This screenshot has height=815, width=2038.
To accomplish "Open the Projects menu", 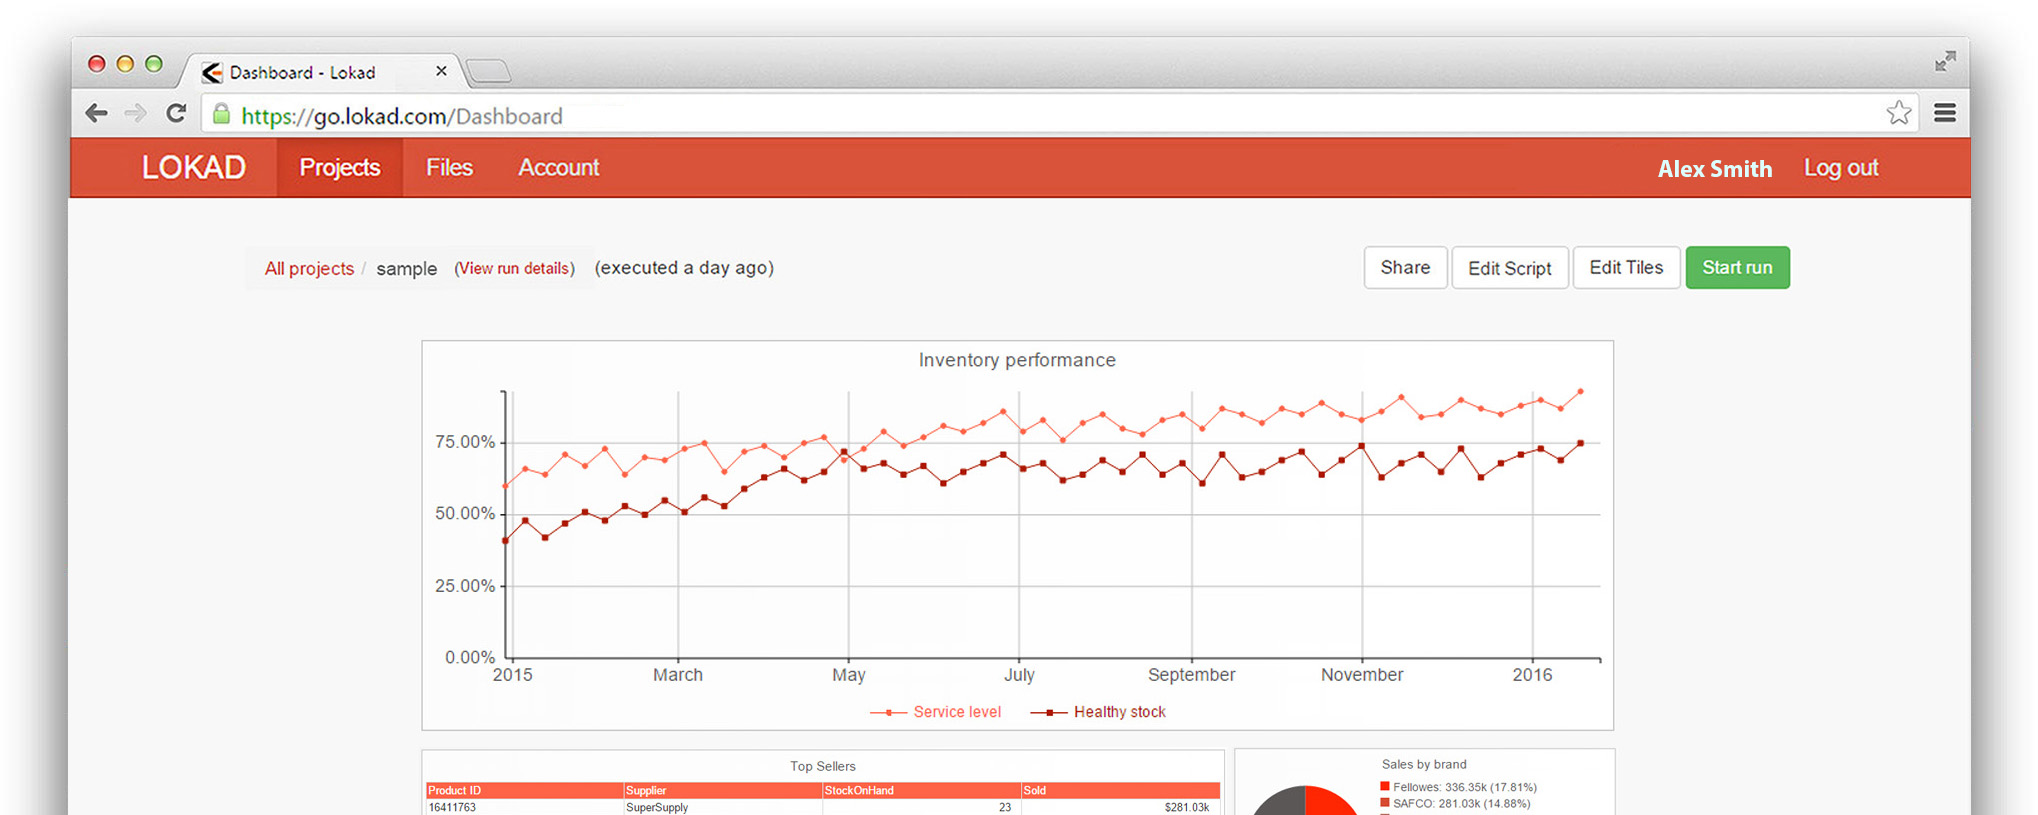I will [340, 167].
